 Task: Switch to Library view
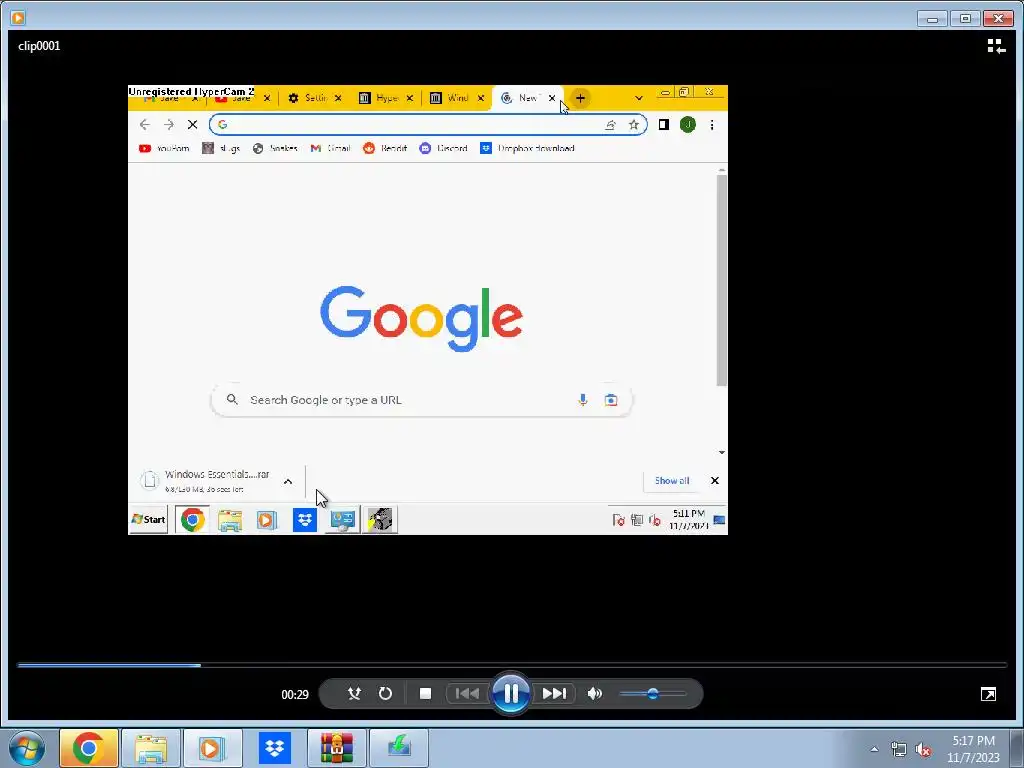click(x=996, y=46)
